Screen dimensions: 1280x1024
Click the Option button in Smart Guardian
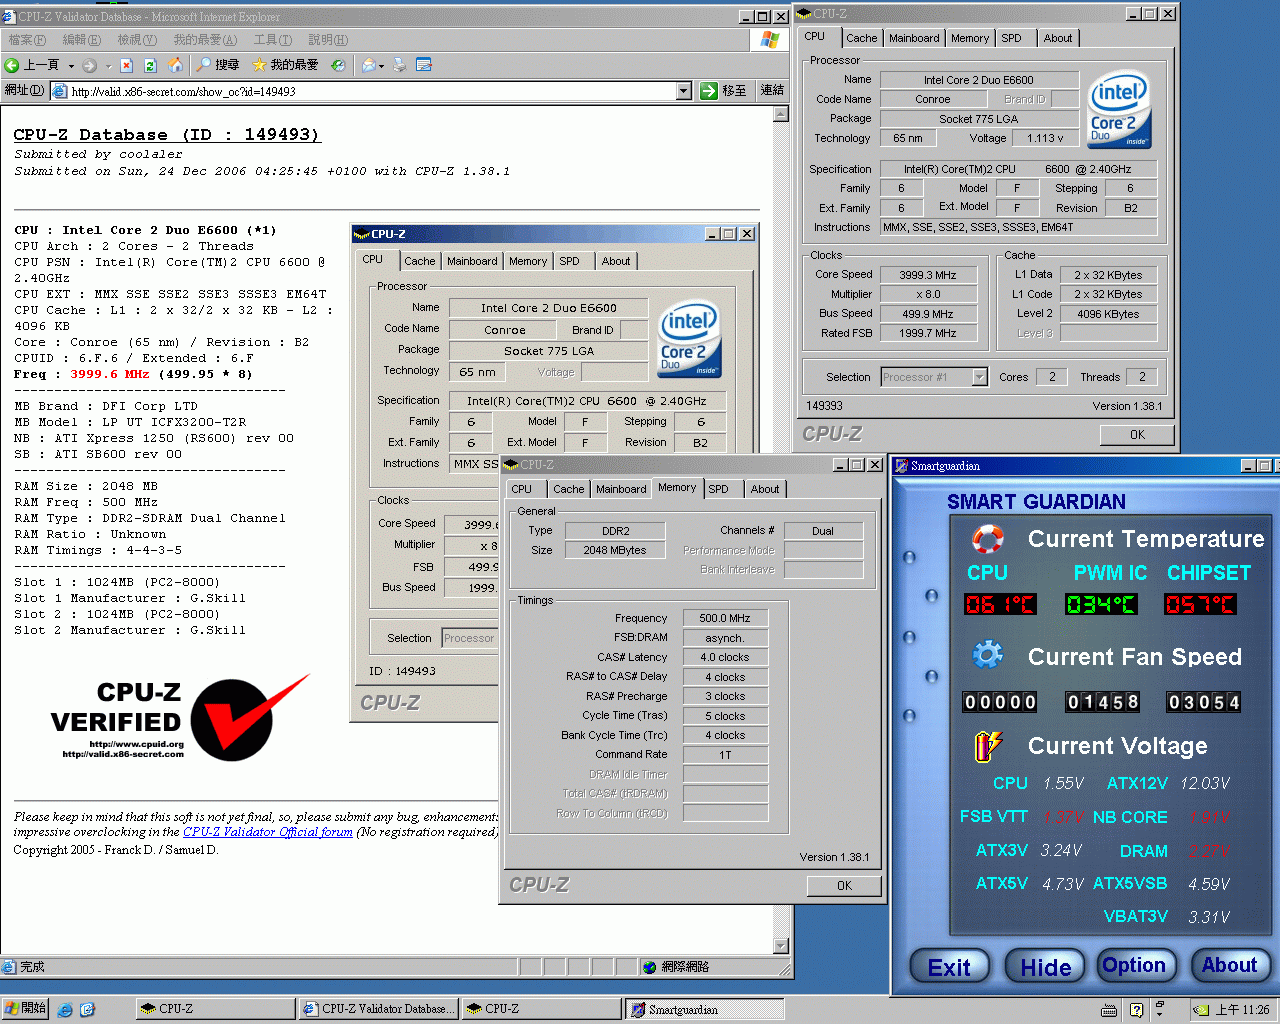(1134, 965)
